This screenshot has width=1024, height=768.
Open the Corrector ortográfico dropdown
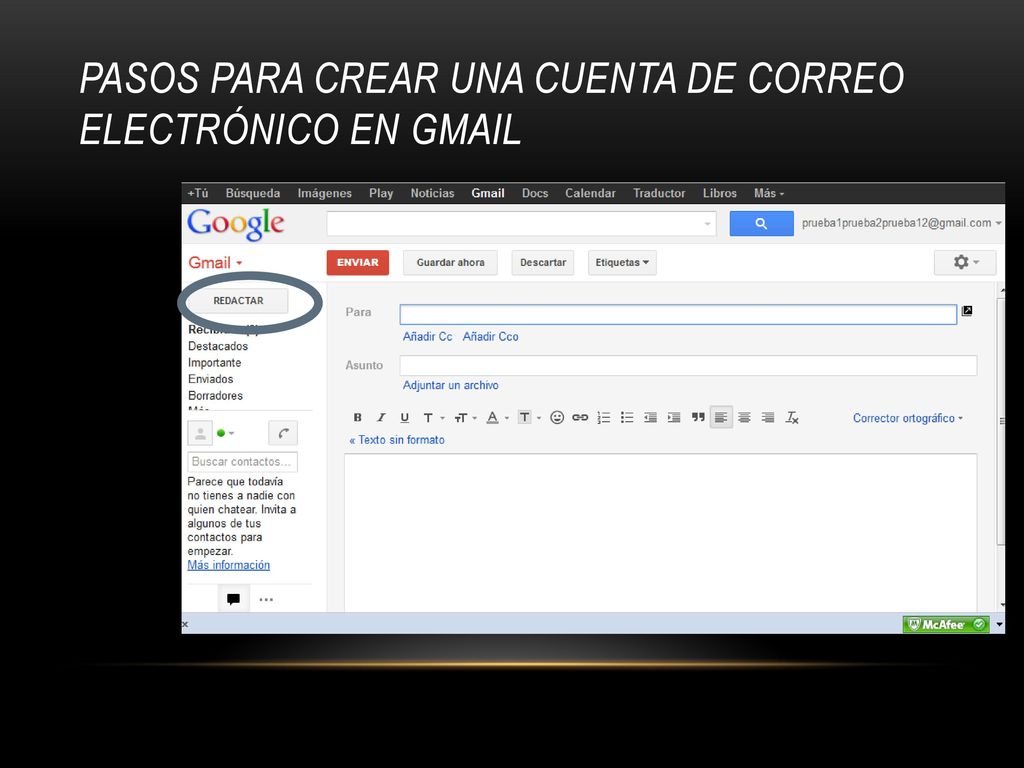click(908, 418)
